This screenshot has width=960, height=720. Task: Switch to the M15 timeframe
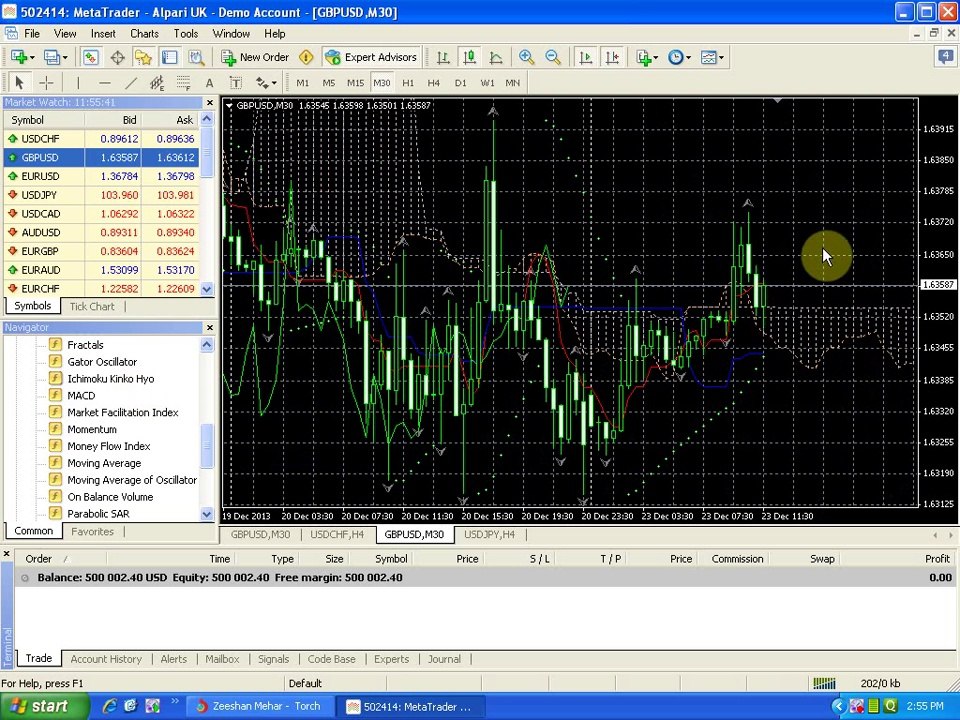point(355,83)
